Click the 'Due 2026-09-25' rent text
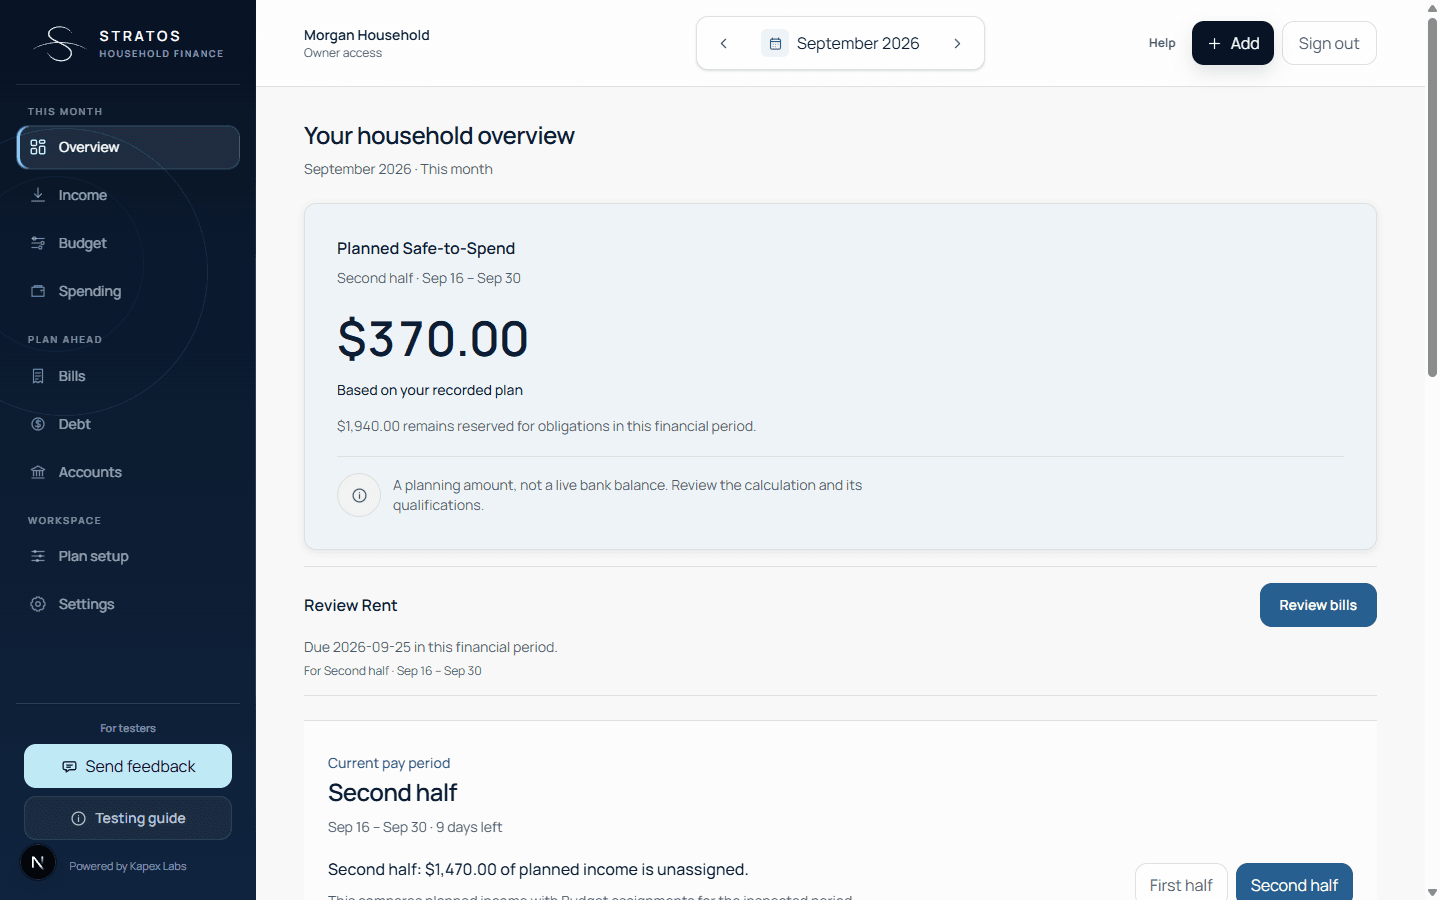This screenshot has width=1440, height=900. pos(430,647)
